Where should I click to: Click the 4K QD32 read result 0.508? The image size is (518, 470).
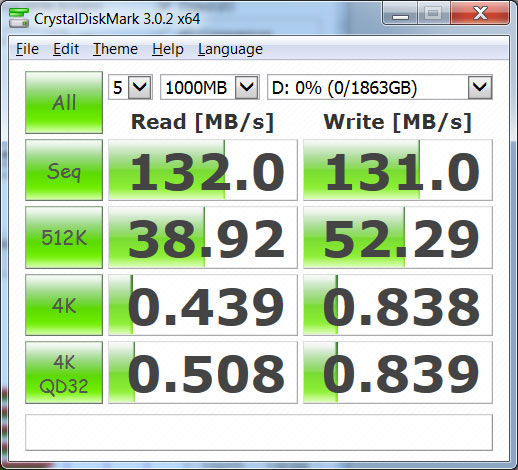pyautogui.click(x=203, y=372)
